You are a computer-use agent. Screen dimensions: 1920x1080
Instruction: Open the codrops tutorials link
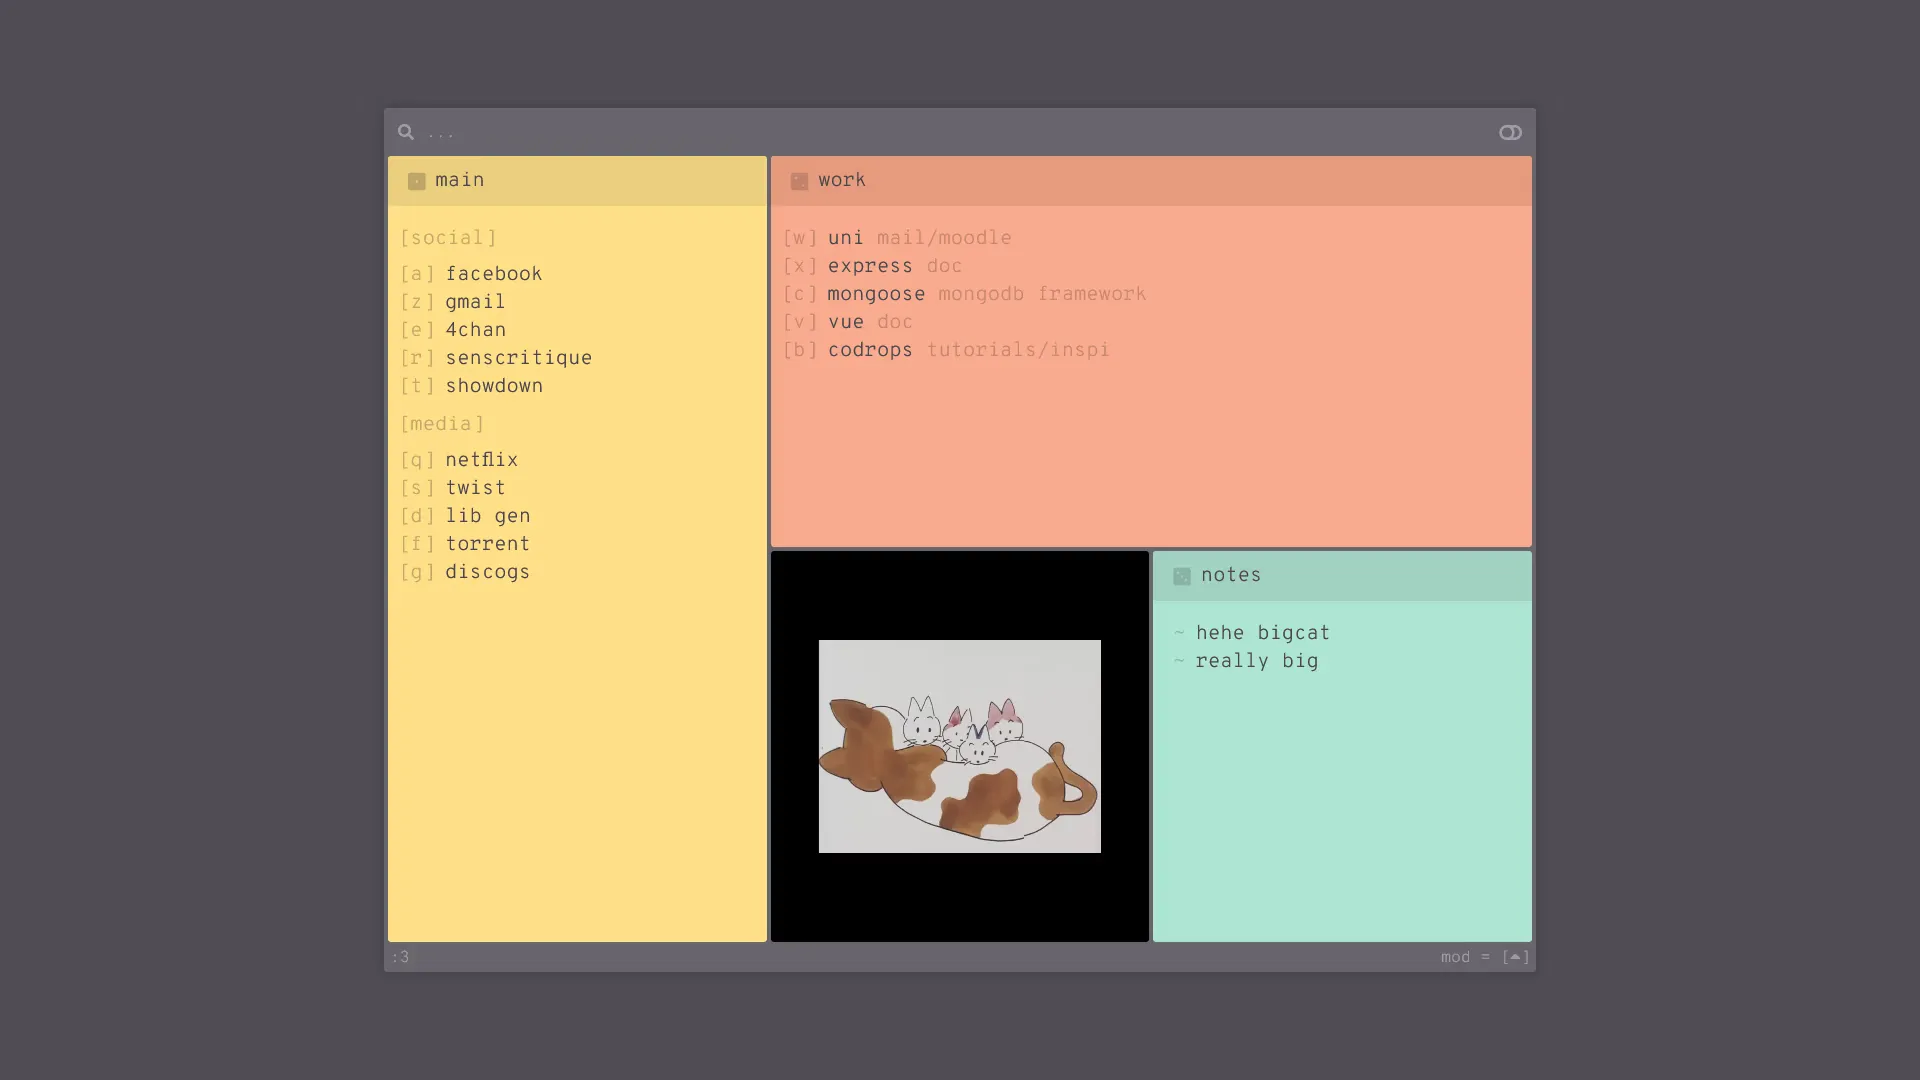point(869,350)
